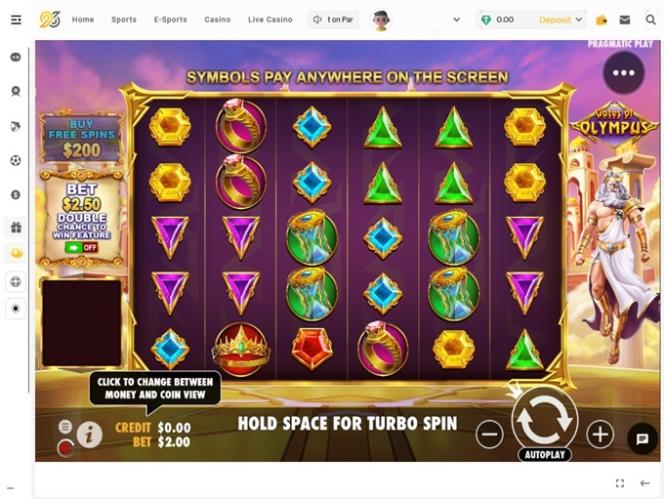Open the wallet icon next to Deposit
Screen dimensions: 664x499
point(601,20)
